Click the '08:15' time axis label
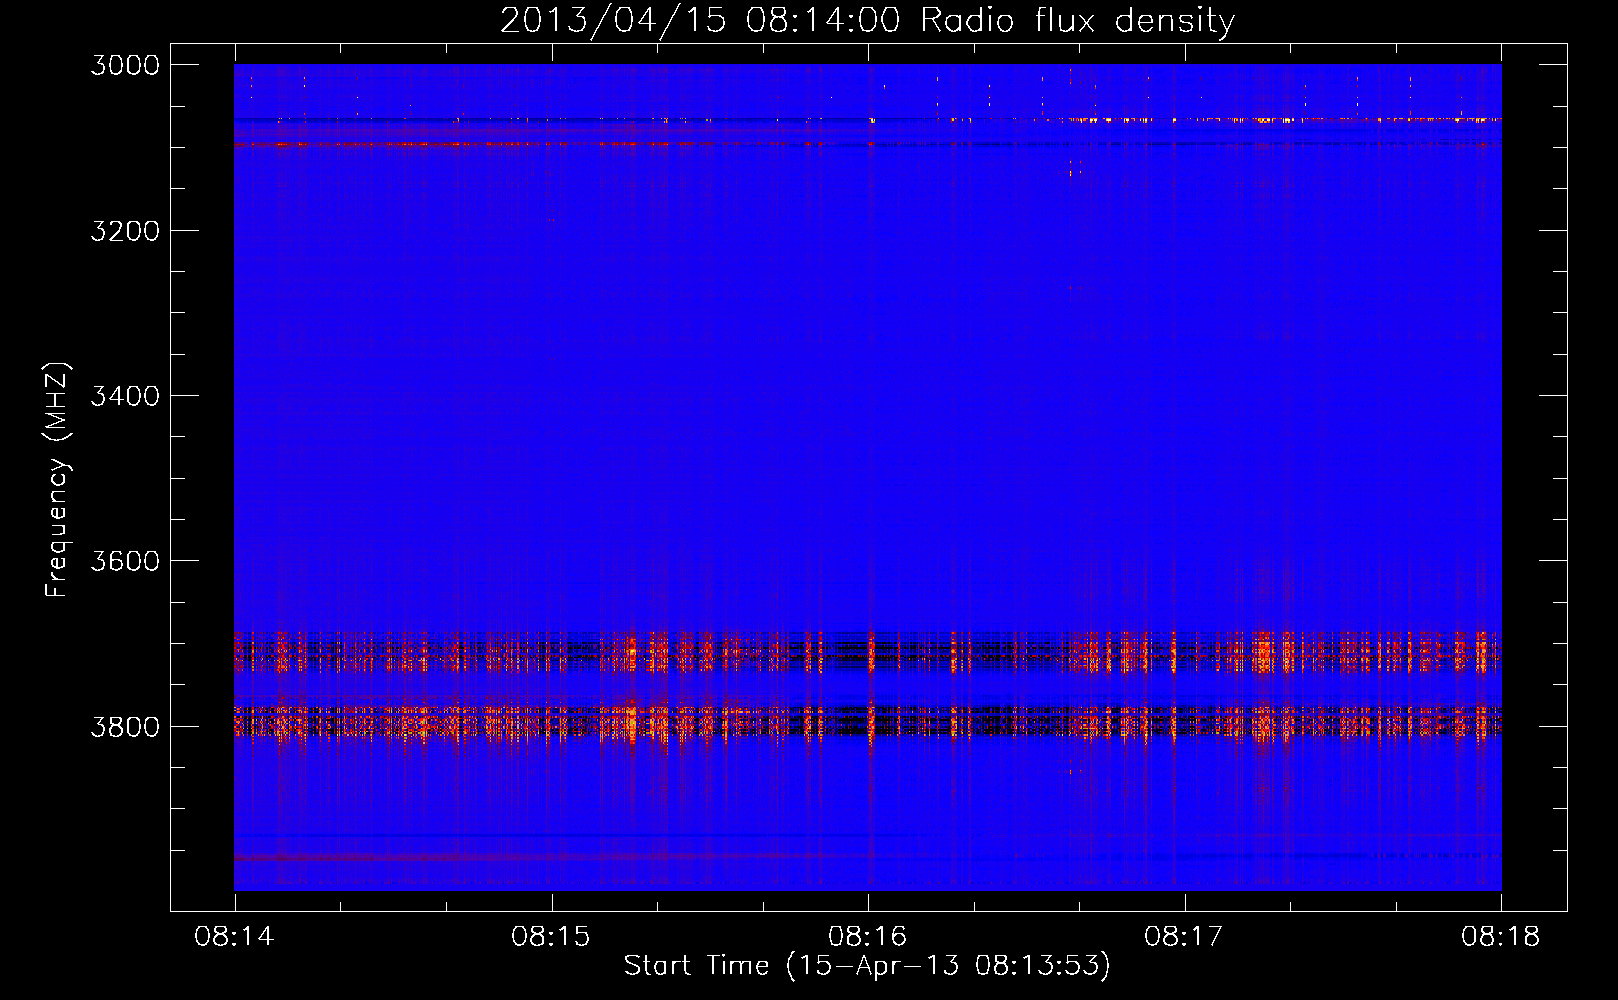This screenshot has width=1618, height=1000. click(x=551, y=937)
